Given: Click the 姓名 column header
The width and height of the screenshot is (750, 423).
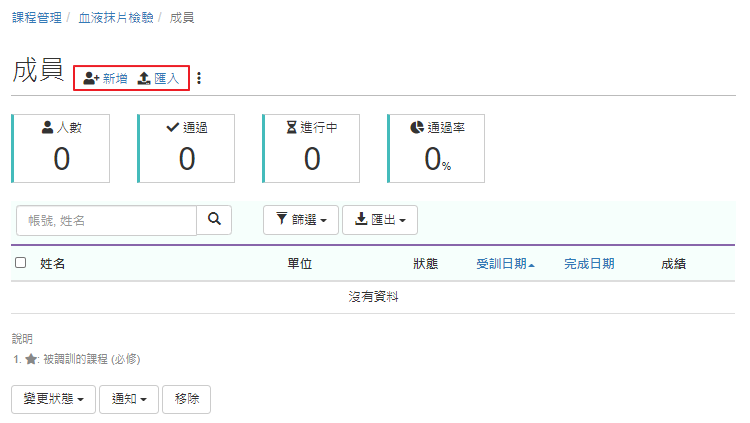Looking at the screenshot, I should [53, 264].
